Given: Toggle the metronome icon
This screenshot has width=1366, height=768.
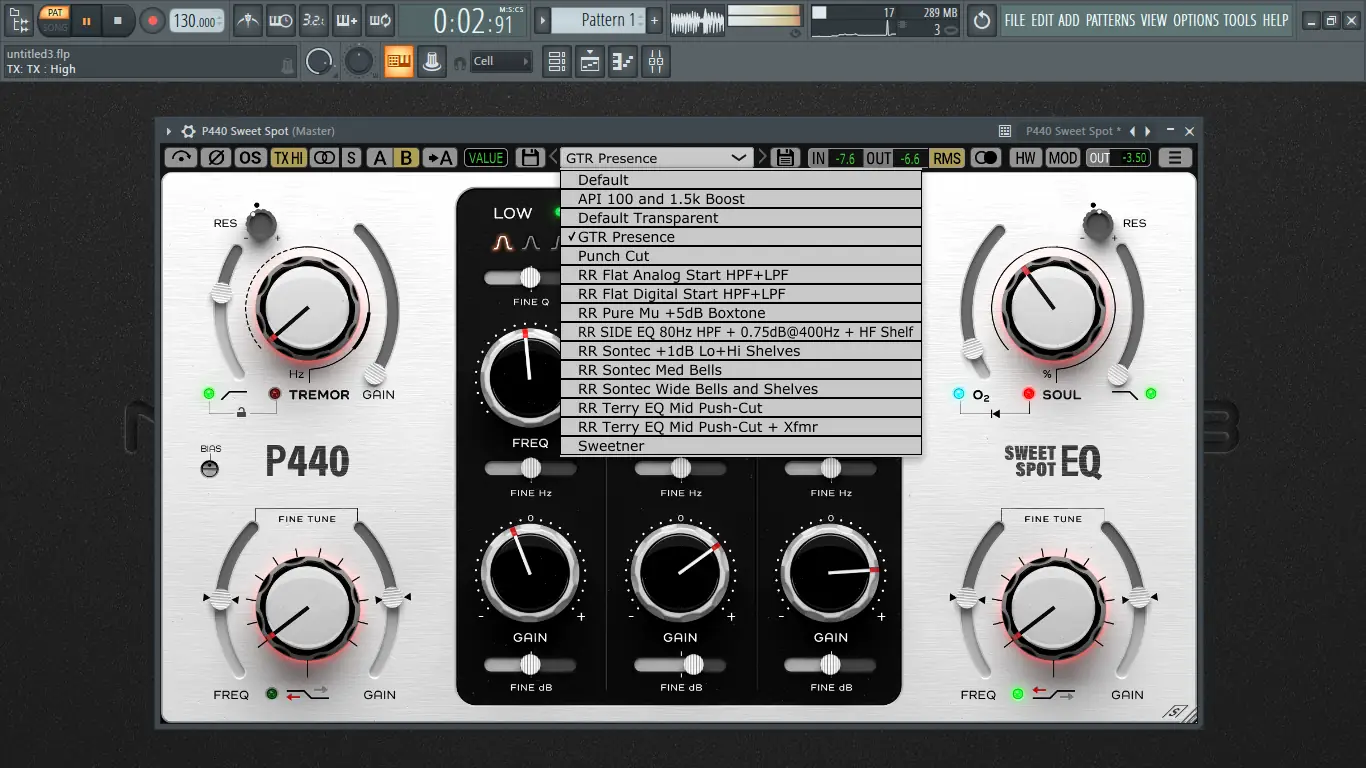Looking at the screenshot, I should pyautogui.click(x=247, y=19).
